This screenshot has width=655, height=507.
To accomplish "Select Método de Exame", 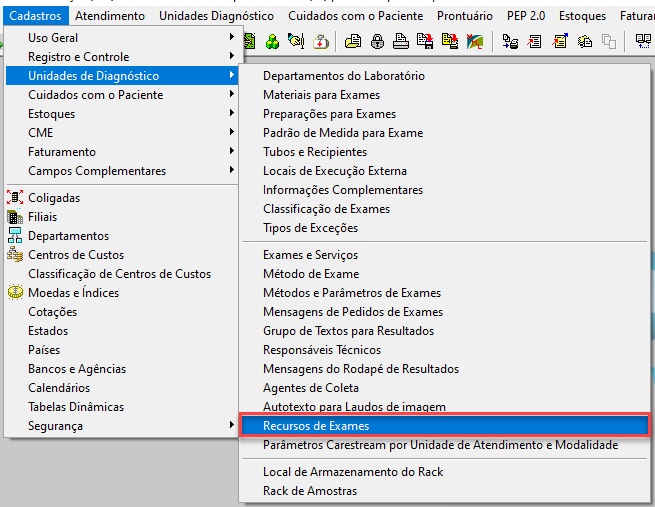I will pyautogui.click(x=445, y=274).
